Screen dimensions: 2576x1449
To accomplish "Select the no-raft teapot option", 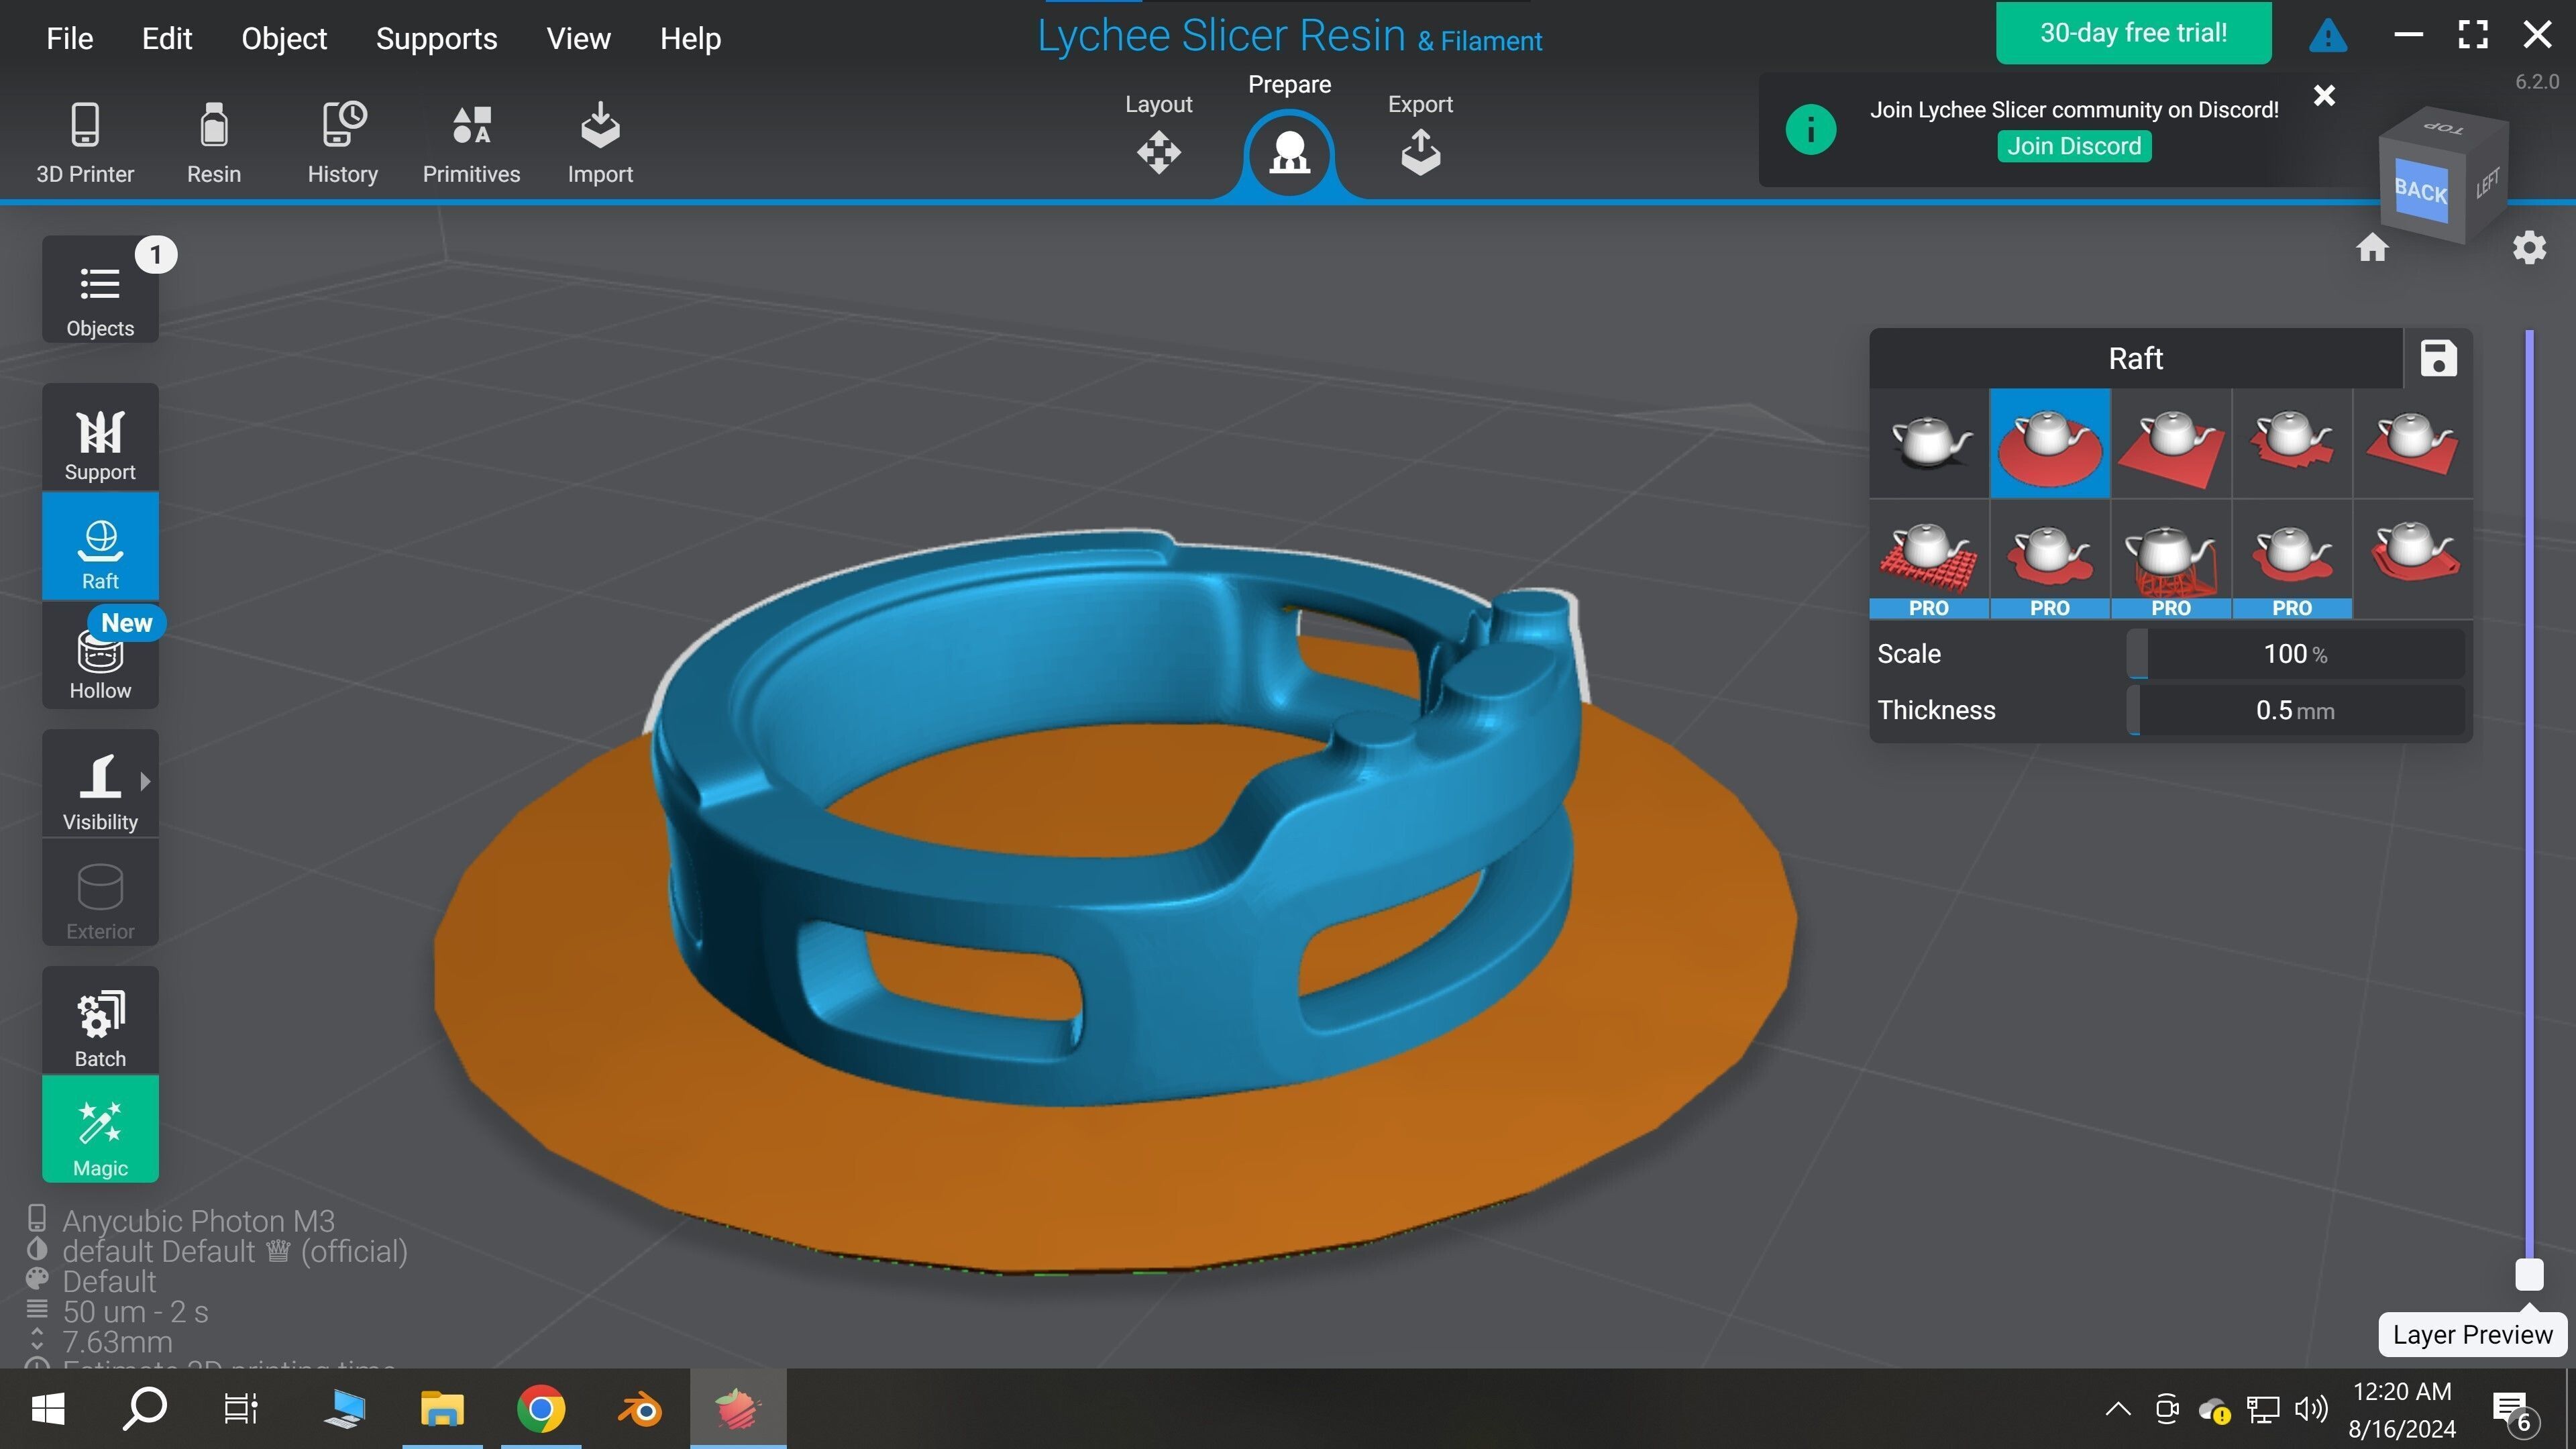I will 1929,443.
